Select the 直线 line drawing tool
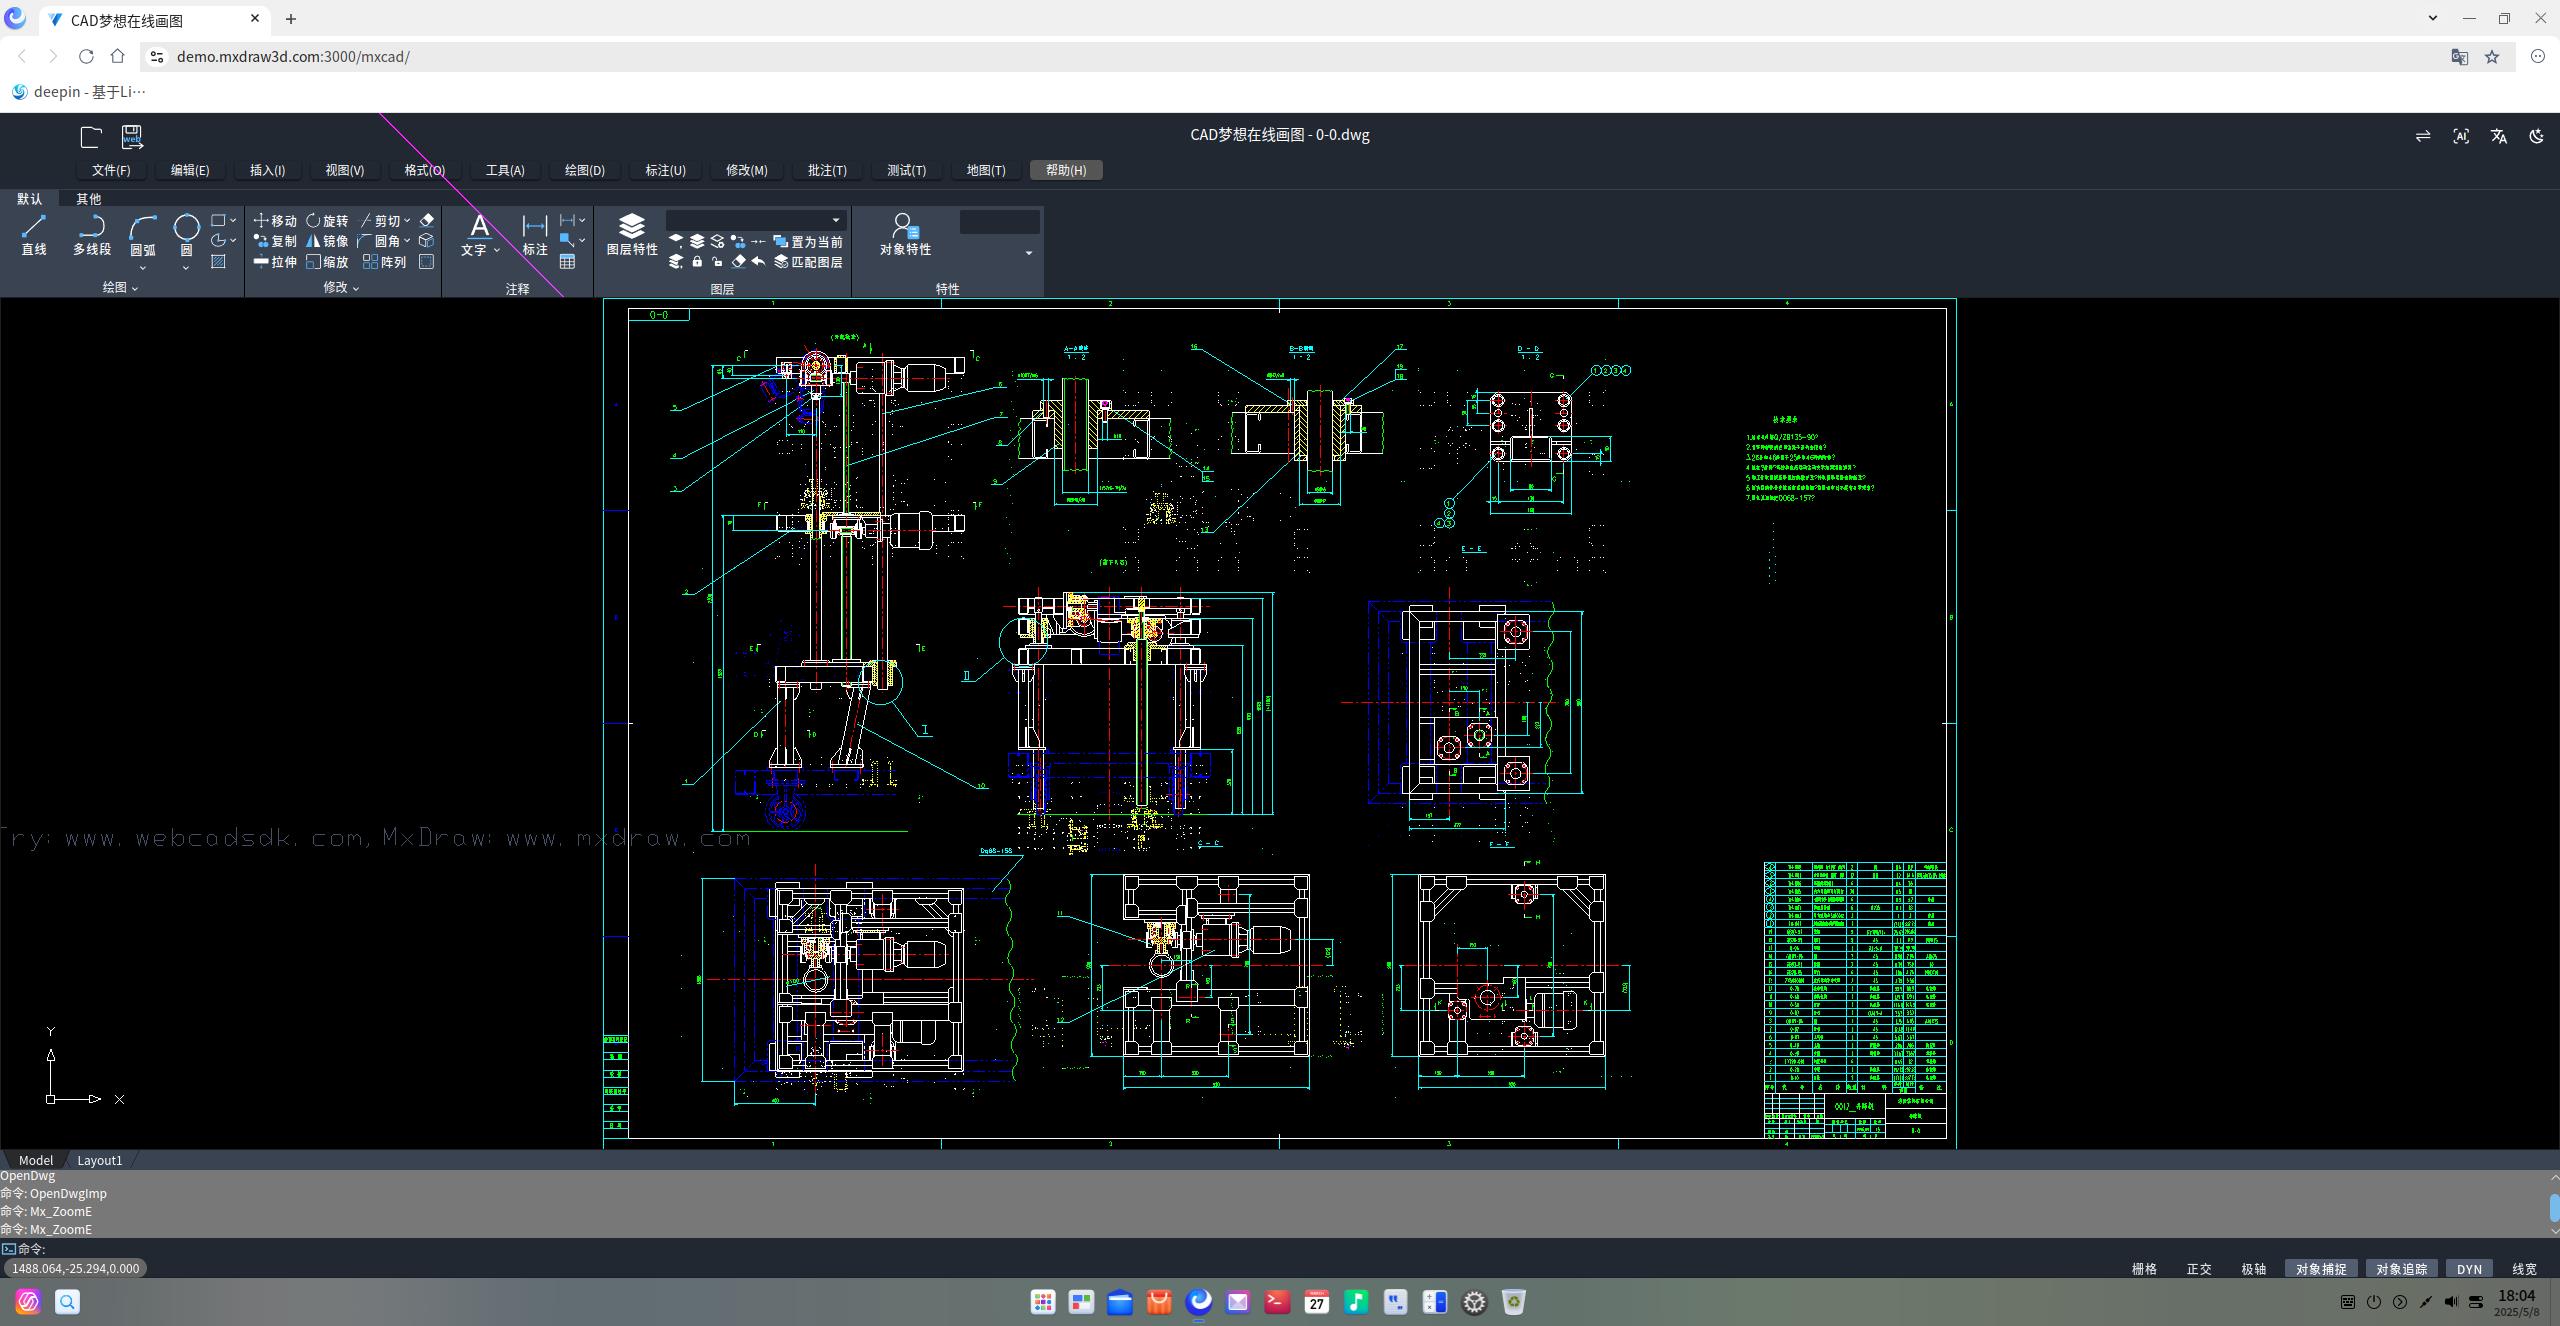Image resolution: width=2560 pixels, height=1326 pixels. [34, 236]
